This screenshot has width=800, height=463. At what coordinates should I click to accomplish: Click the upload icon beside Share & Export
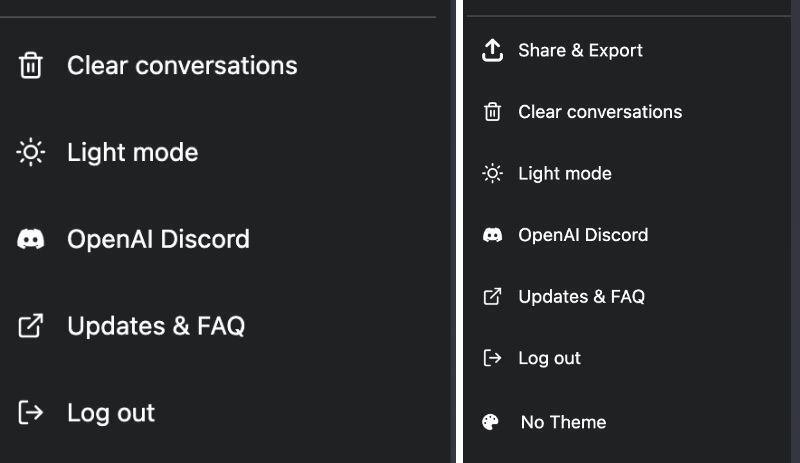coord(491,51)
